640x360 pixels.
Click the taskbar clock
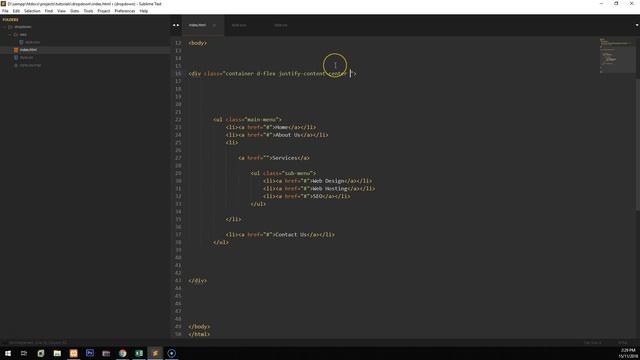click(628, 353)
